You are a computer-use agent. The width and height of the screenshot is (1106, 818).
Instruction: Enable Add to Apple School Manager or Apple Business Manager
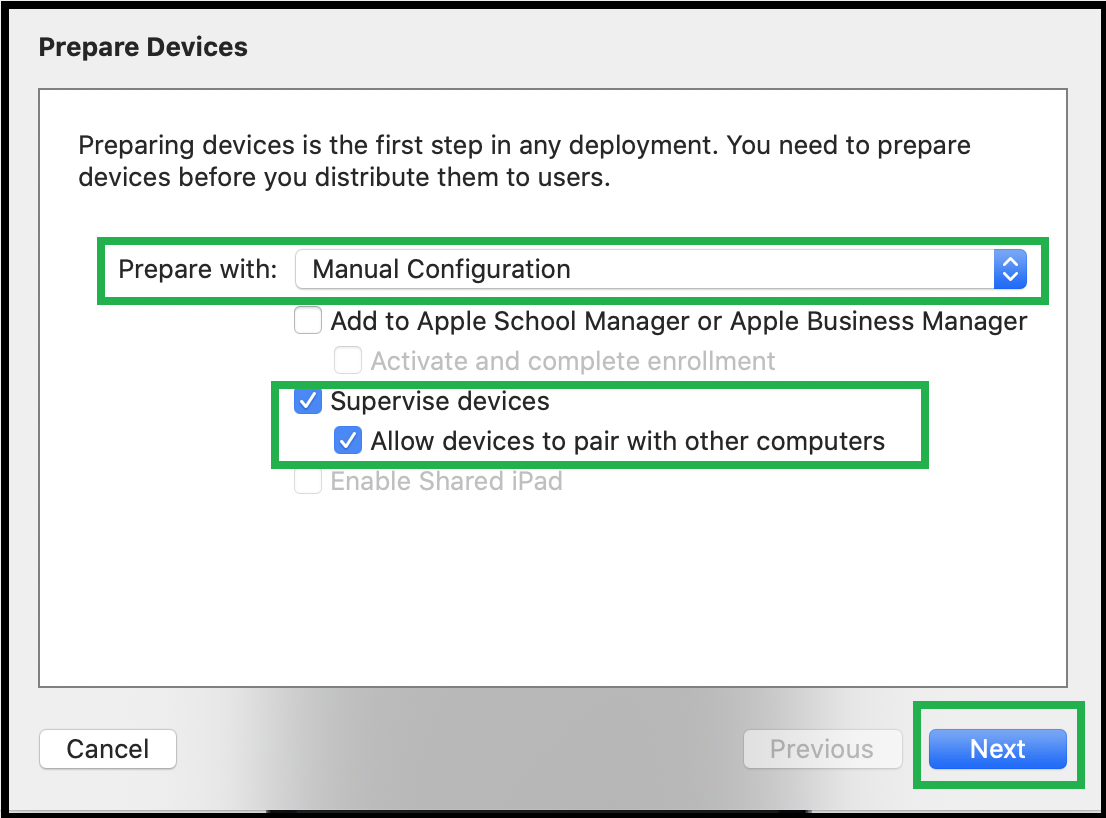(307, 320)
